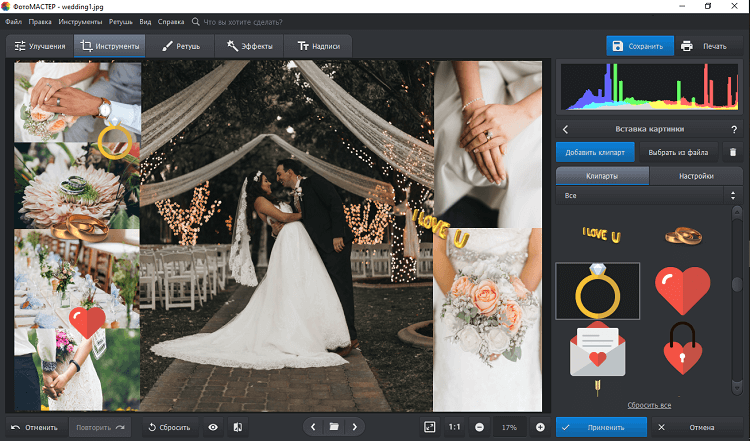
Task: Select the red heart sticker on the photo
Action: pos(87,321)
